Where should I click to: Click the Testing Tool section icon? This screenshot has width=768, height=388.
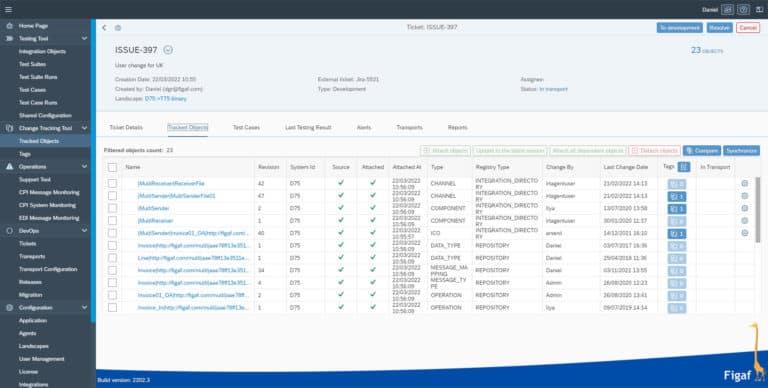tap(9, 38)
